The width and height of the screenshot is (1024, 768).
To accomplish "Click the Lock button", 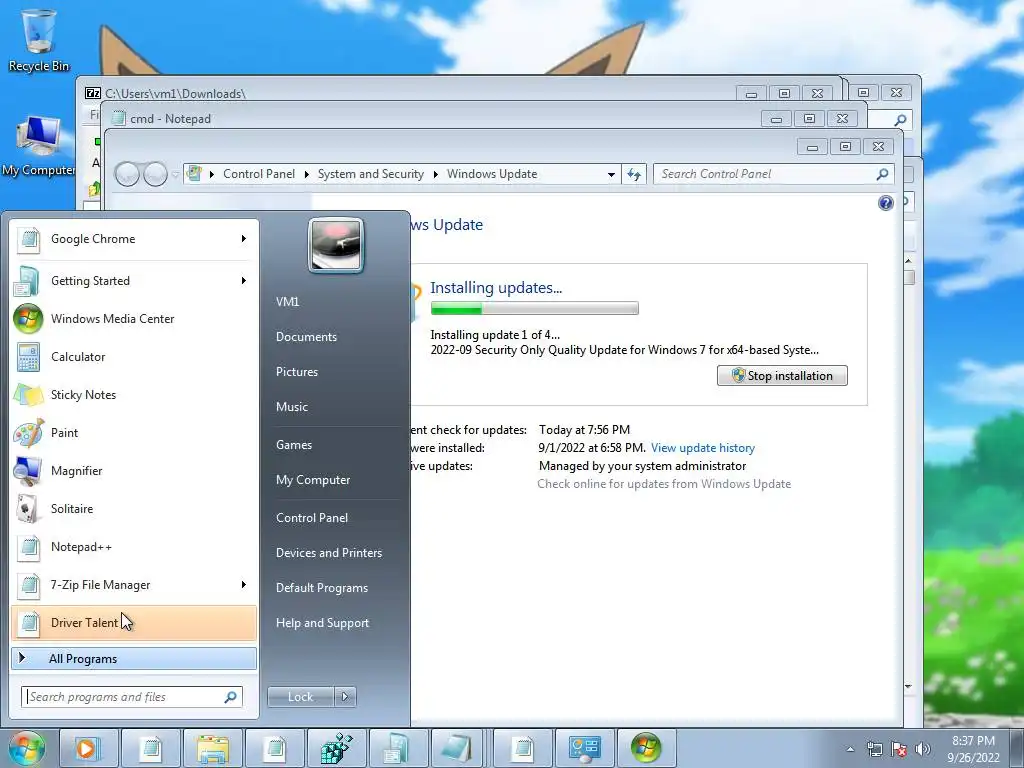I will (300, 697).
